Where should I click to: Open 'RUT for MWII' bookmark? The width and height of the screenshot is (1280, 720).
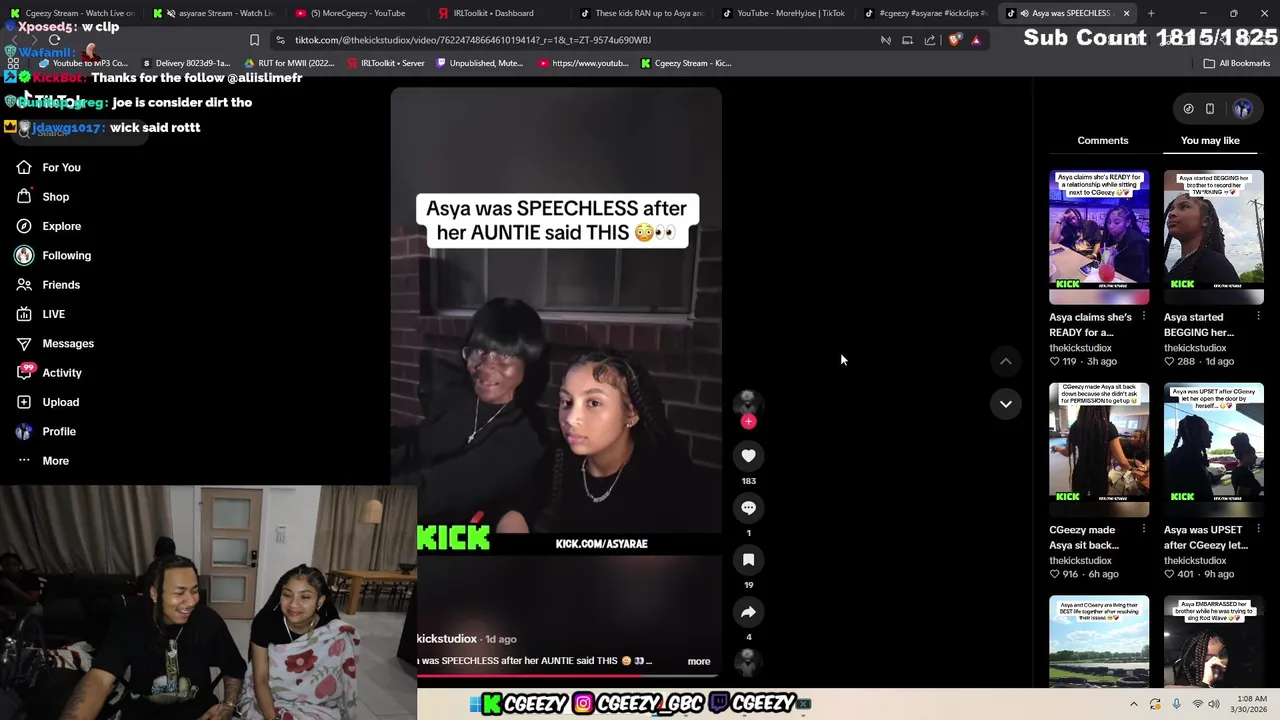[289, 63]
